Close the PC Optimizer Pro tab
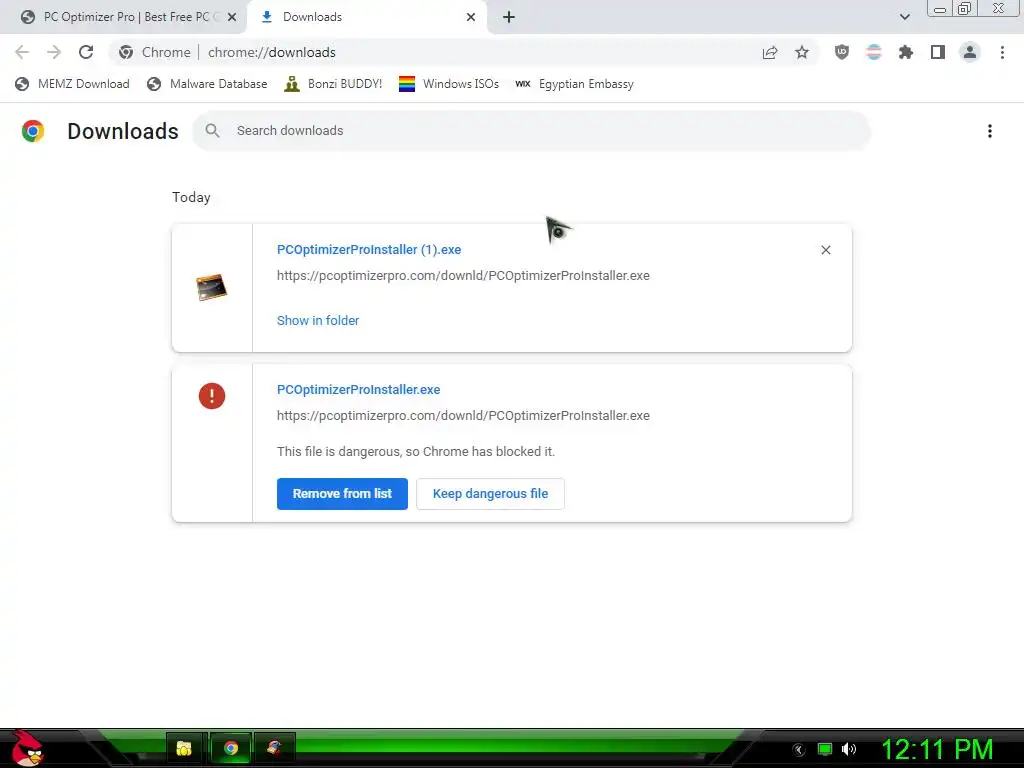The width and height of the screenshot is (1024, 768). (232, 17)
